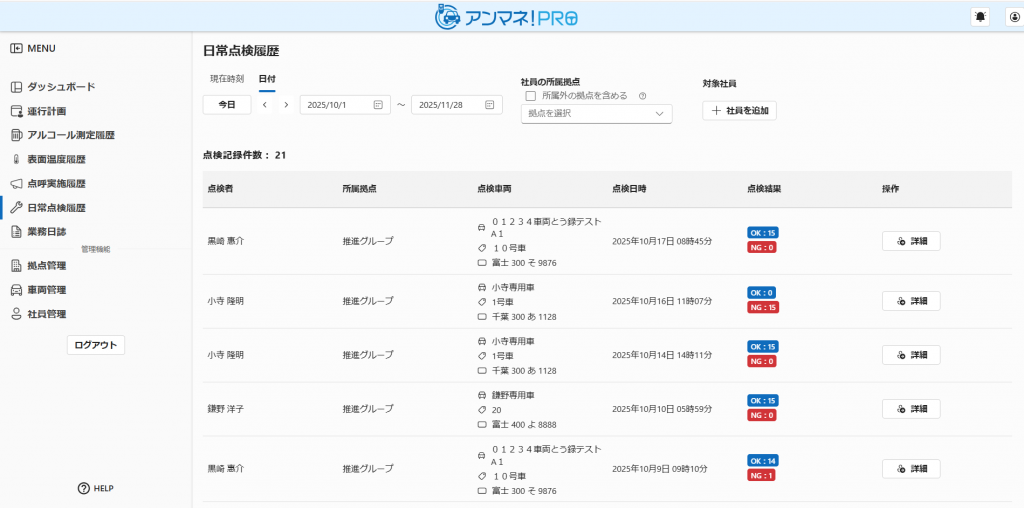1024x508 pixels.
Task: Click info icon beside 所属外の拠点を含める
Action: click(x=642, y=96)
